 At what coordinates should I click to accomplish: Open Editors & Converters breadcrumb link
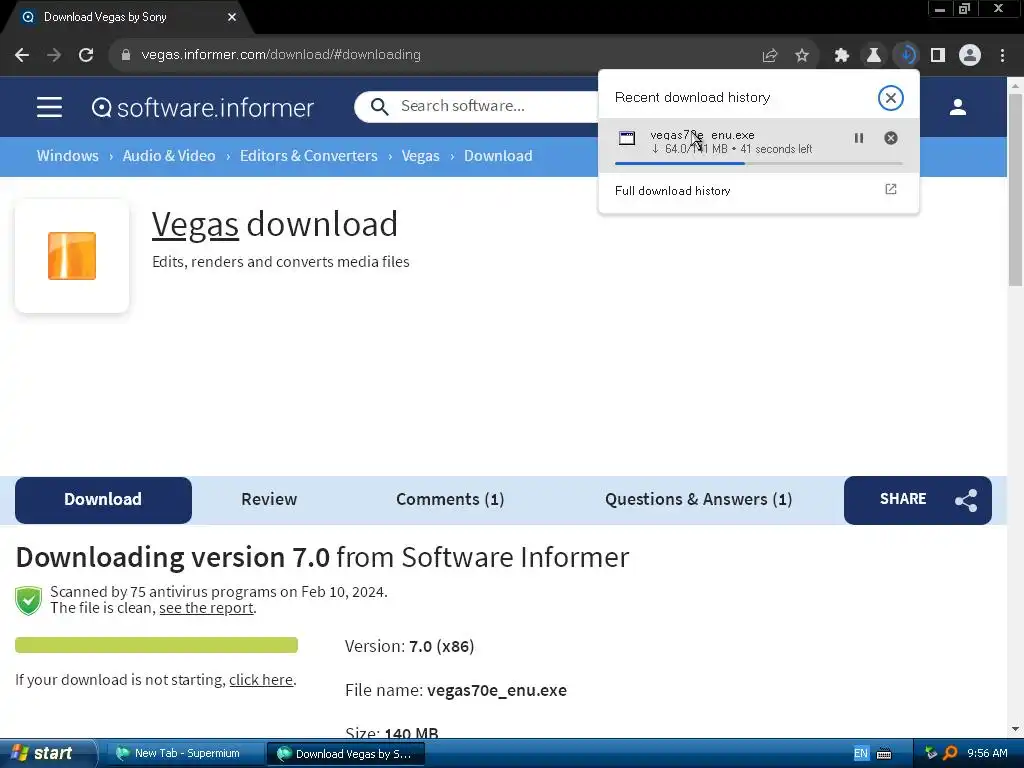pos(308,156)
